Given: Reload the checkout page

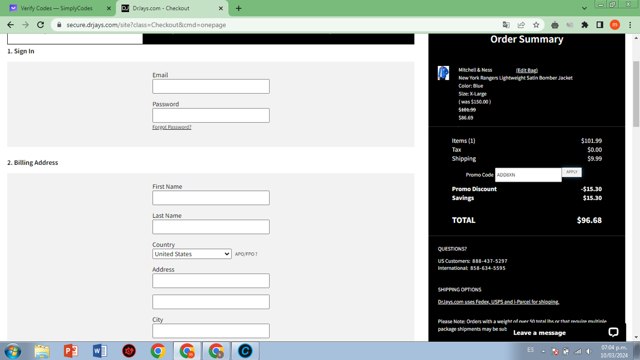Looking at the screenshot, I should point(40,25).
